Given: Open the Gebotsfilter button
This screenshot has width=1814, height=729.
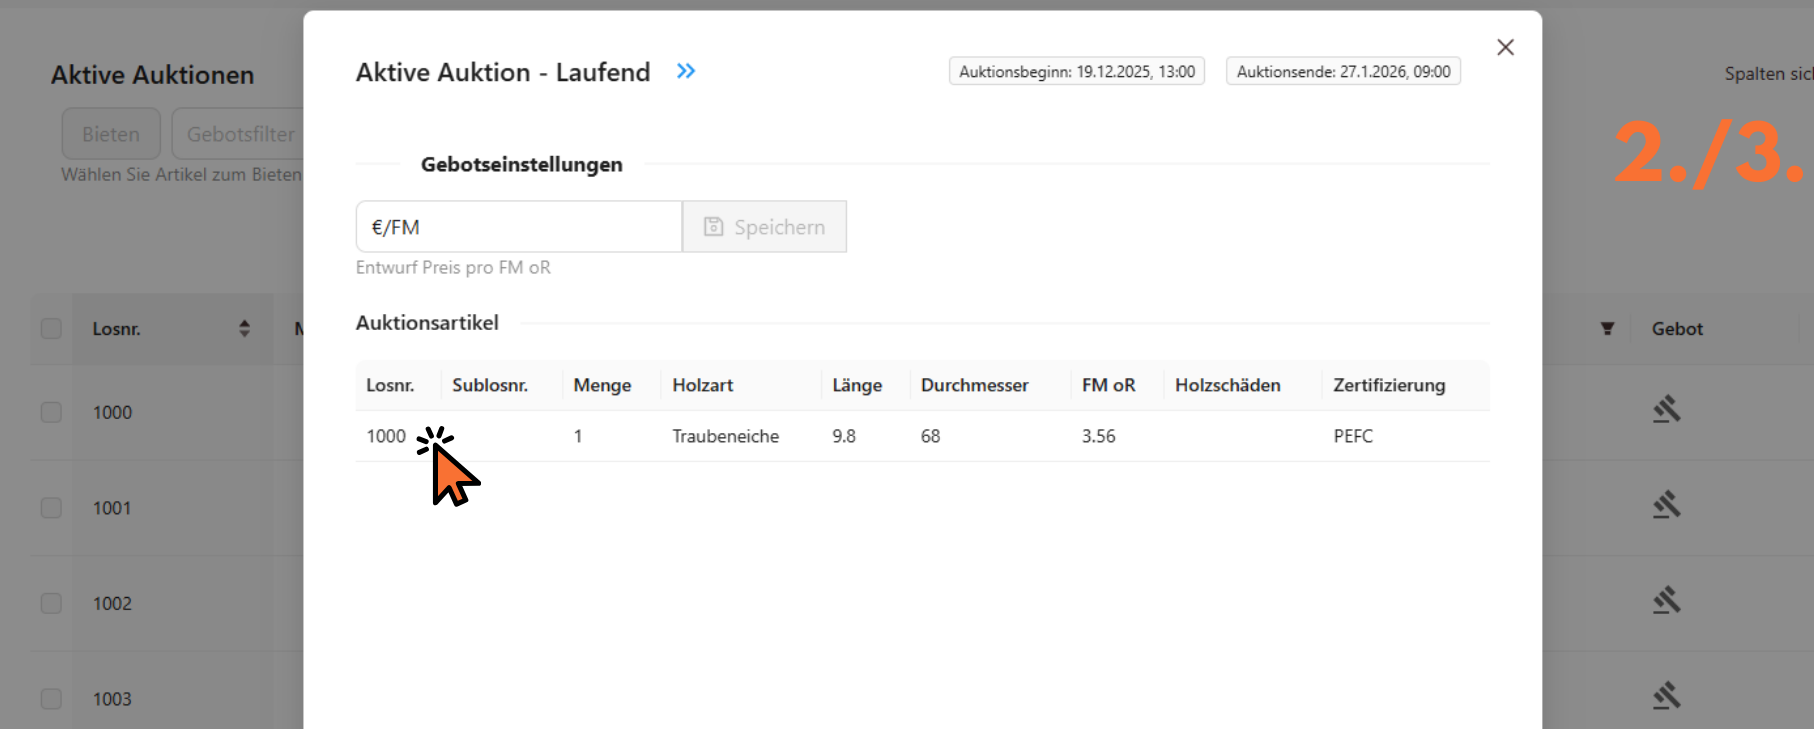Looking at the screenshot, I should pos(240,134).
